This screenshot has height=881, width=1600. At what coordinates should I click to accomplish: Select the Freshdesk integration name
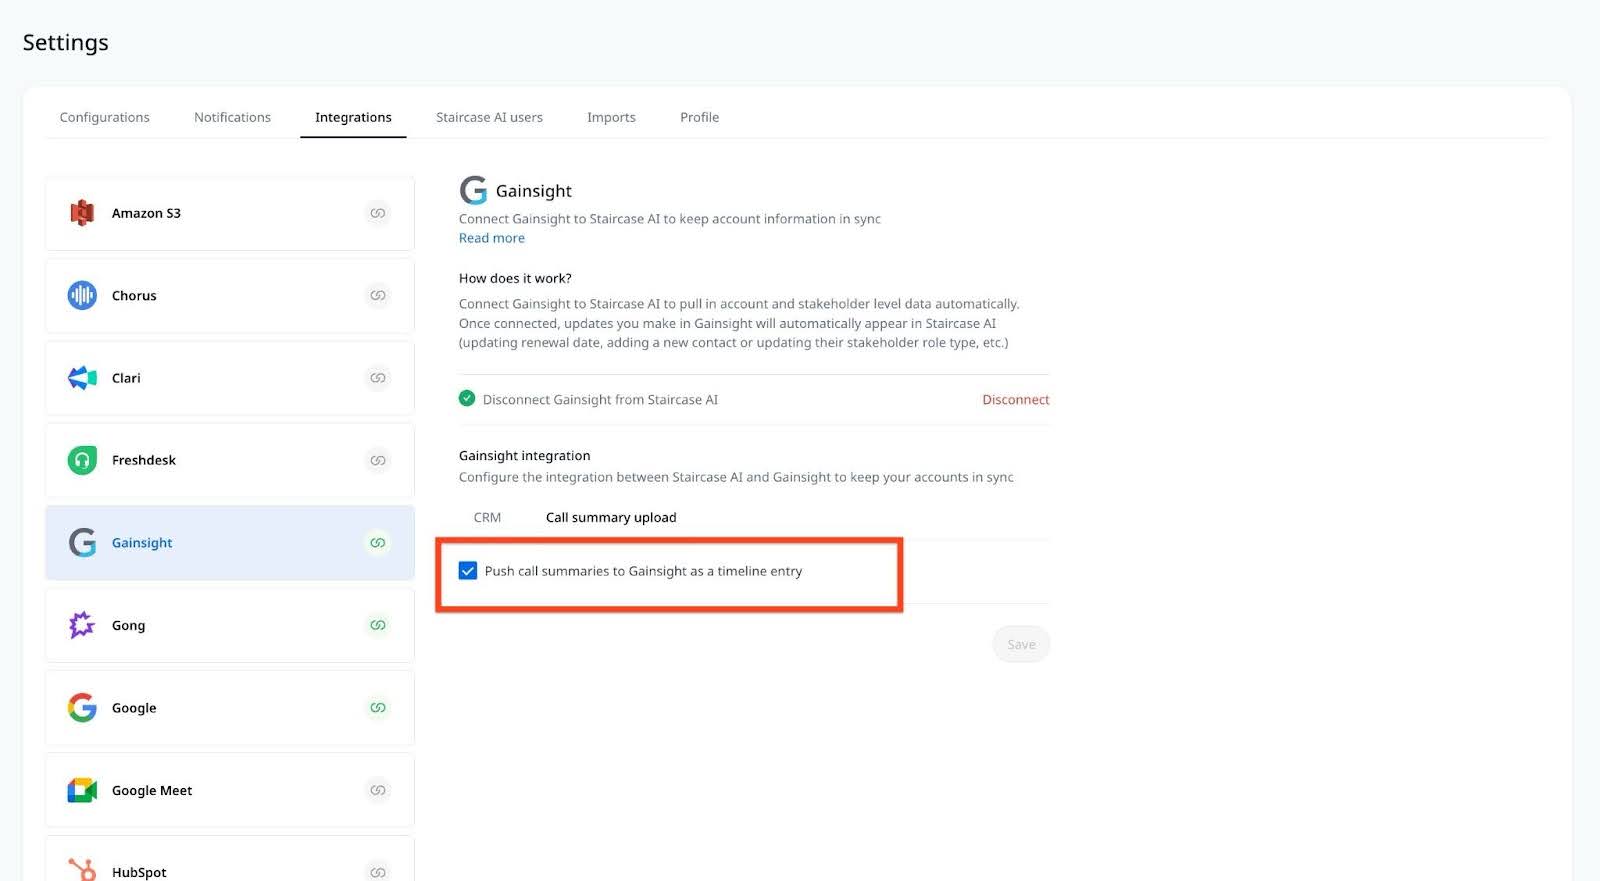pyautogui.click(x=144, y=460)
